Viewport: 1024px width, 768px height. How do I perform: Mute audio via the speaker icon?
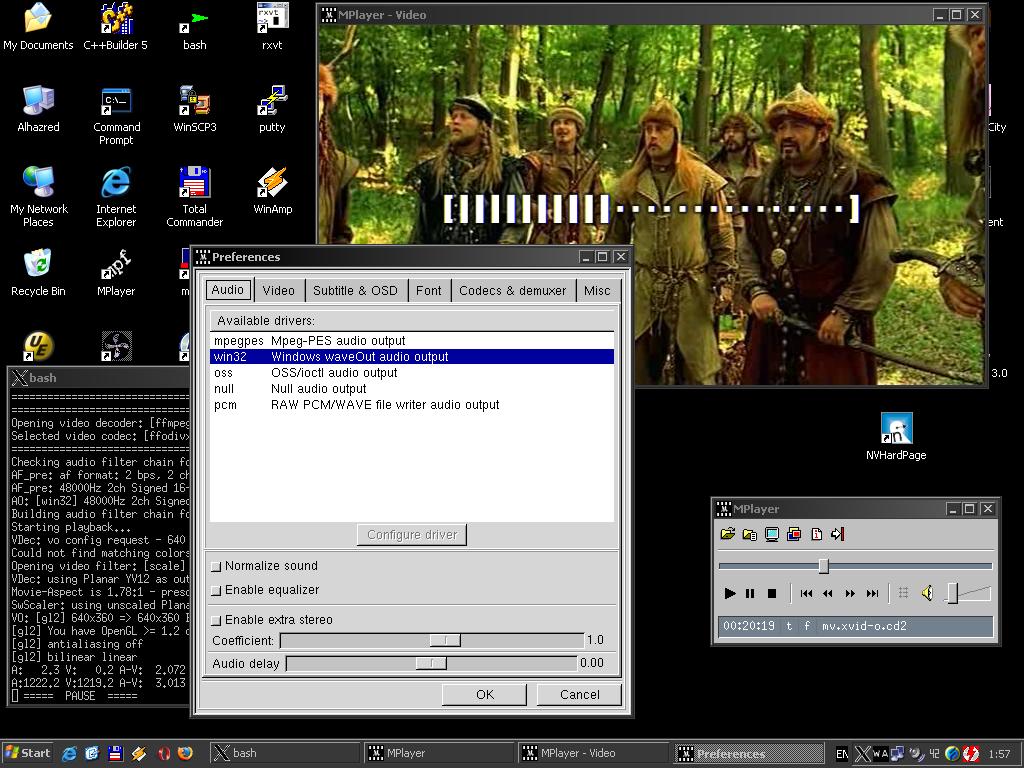(927, 593)
